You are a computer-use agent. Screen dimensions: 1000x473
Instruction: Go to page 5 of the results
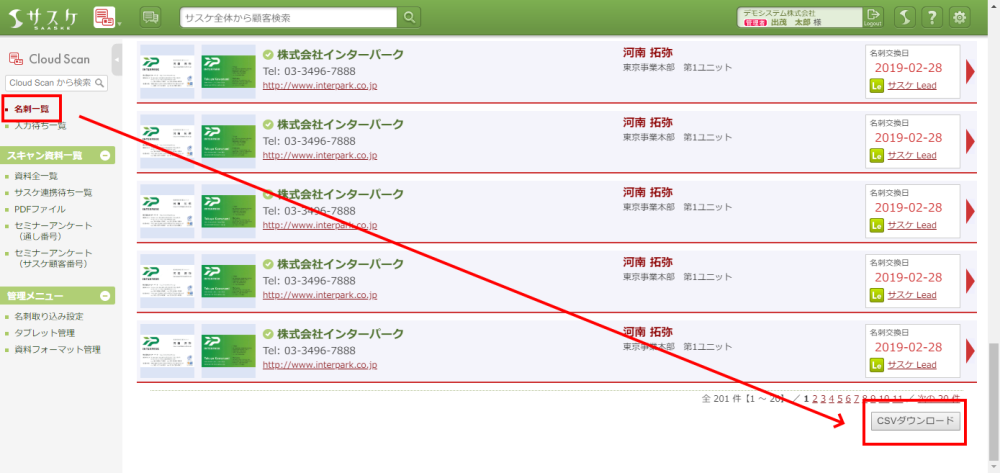840,398
